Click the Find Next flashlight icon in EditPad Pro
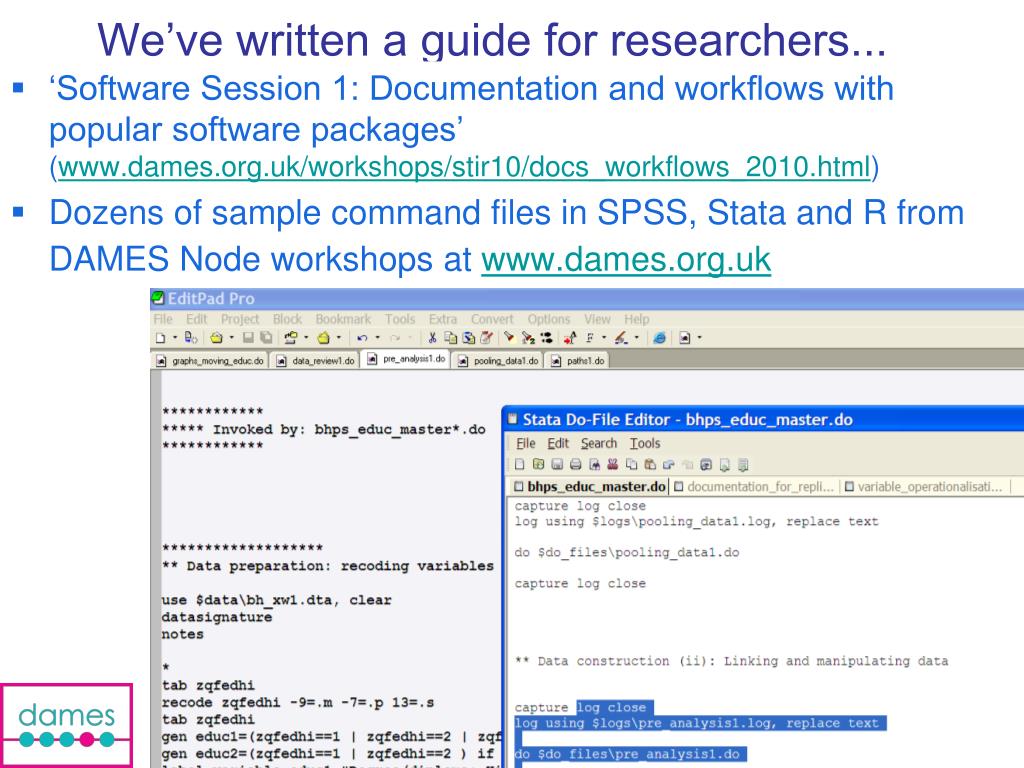 point(528,338)
